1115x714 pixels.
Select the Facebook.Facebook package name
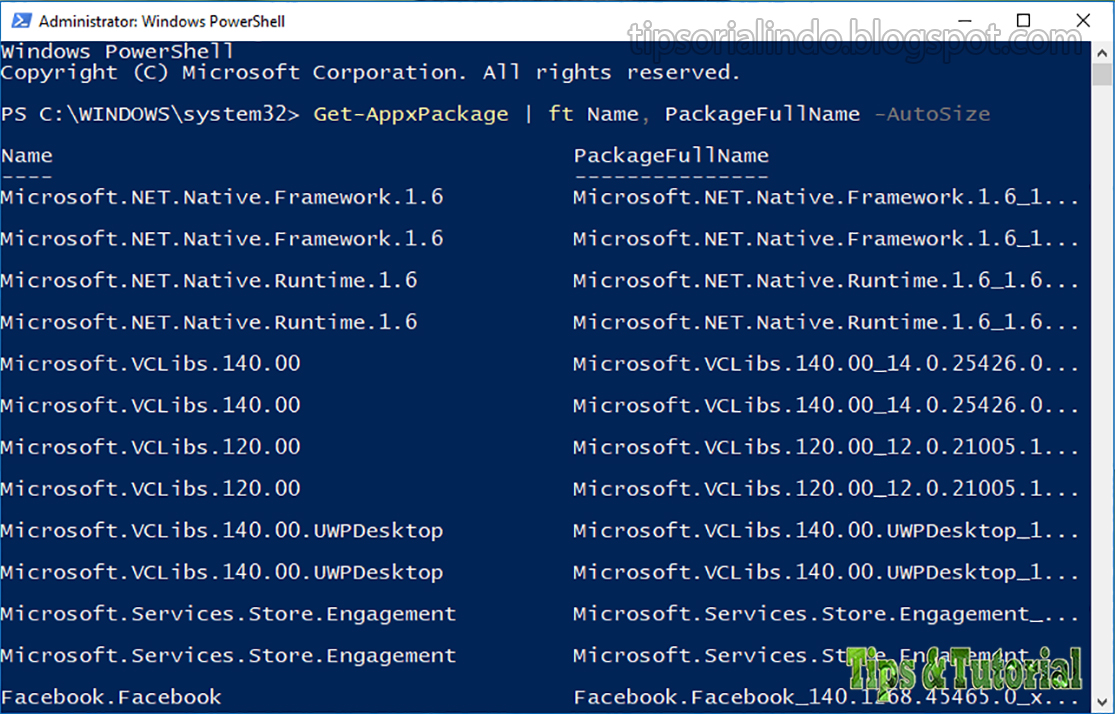pyautogui.click(x=110, y=697)
